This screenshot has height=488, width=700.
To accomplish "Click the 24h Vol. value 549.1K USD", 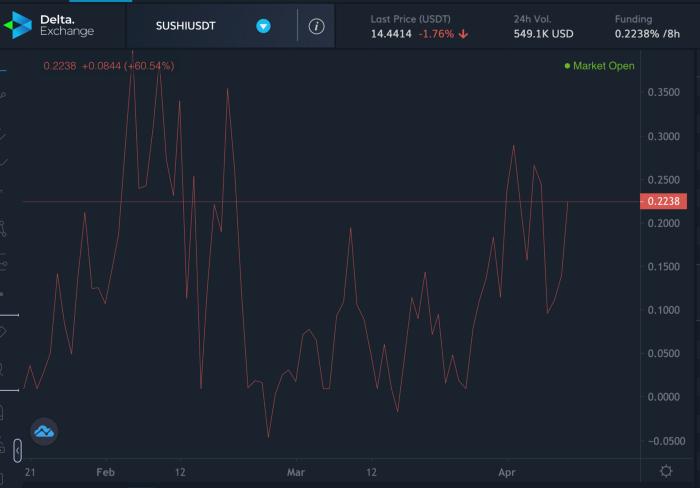I will click(542, 33).
